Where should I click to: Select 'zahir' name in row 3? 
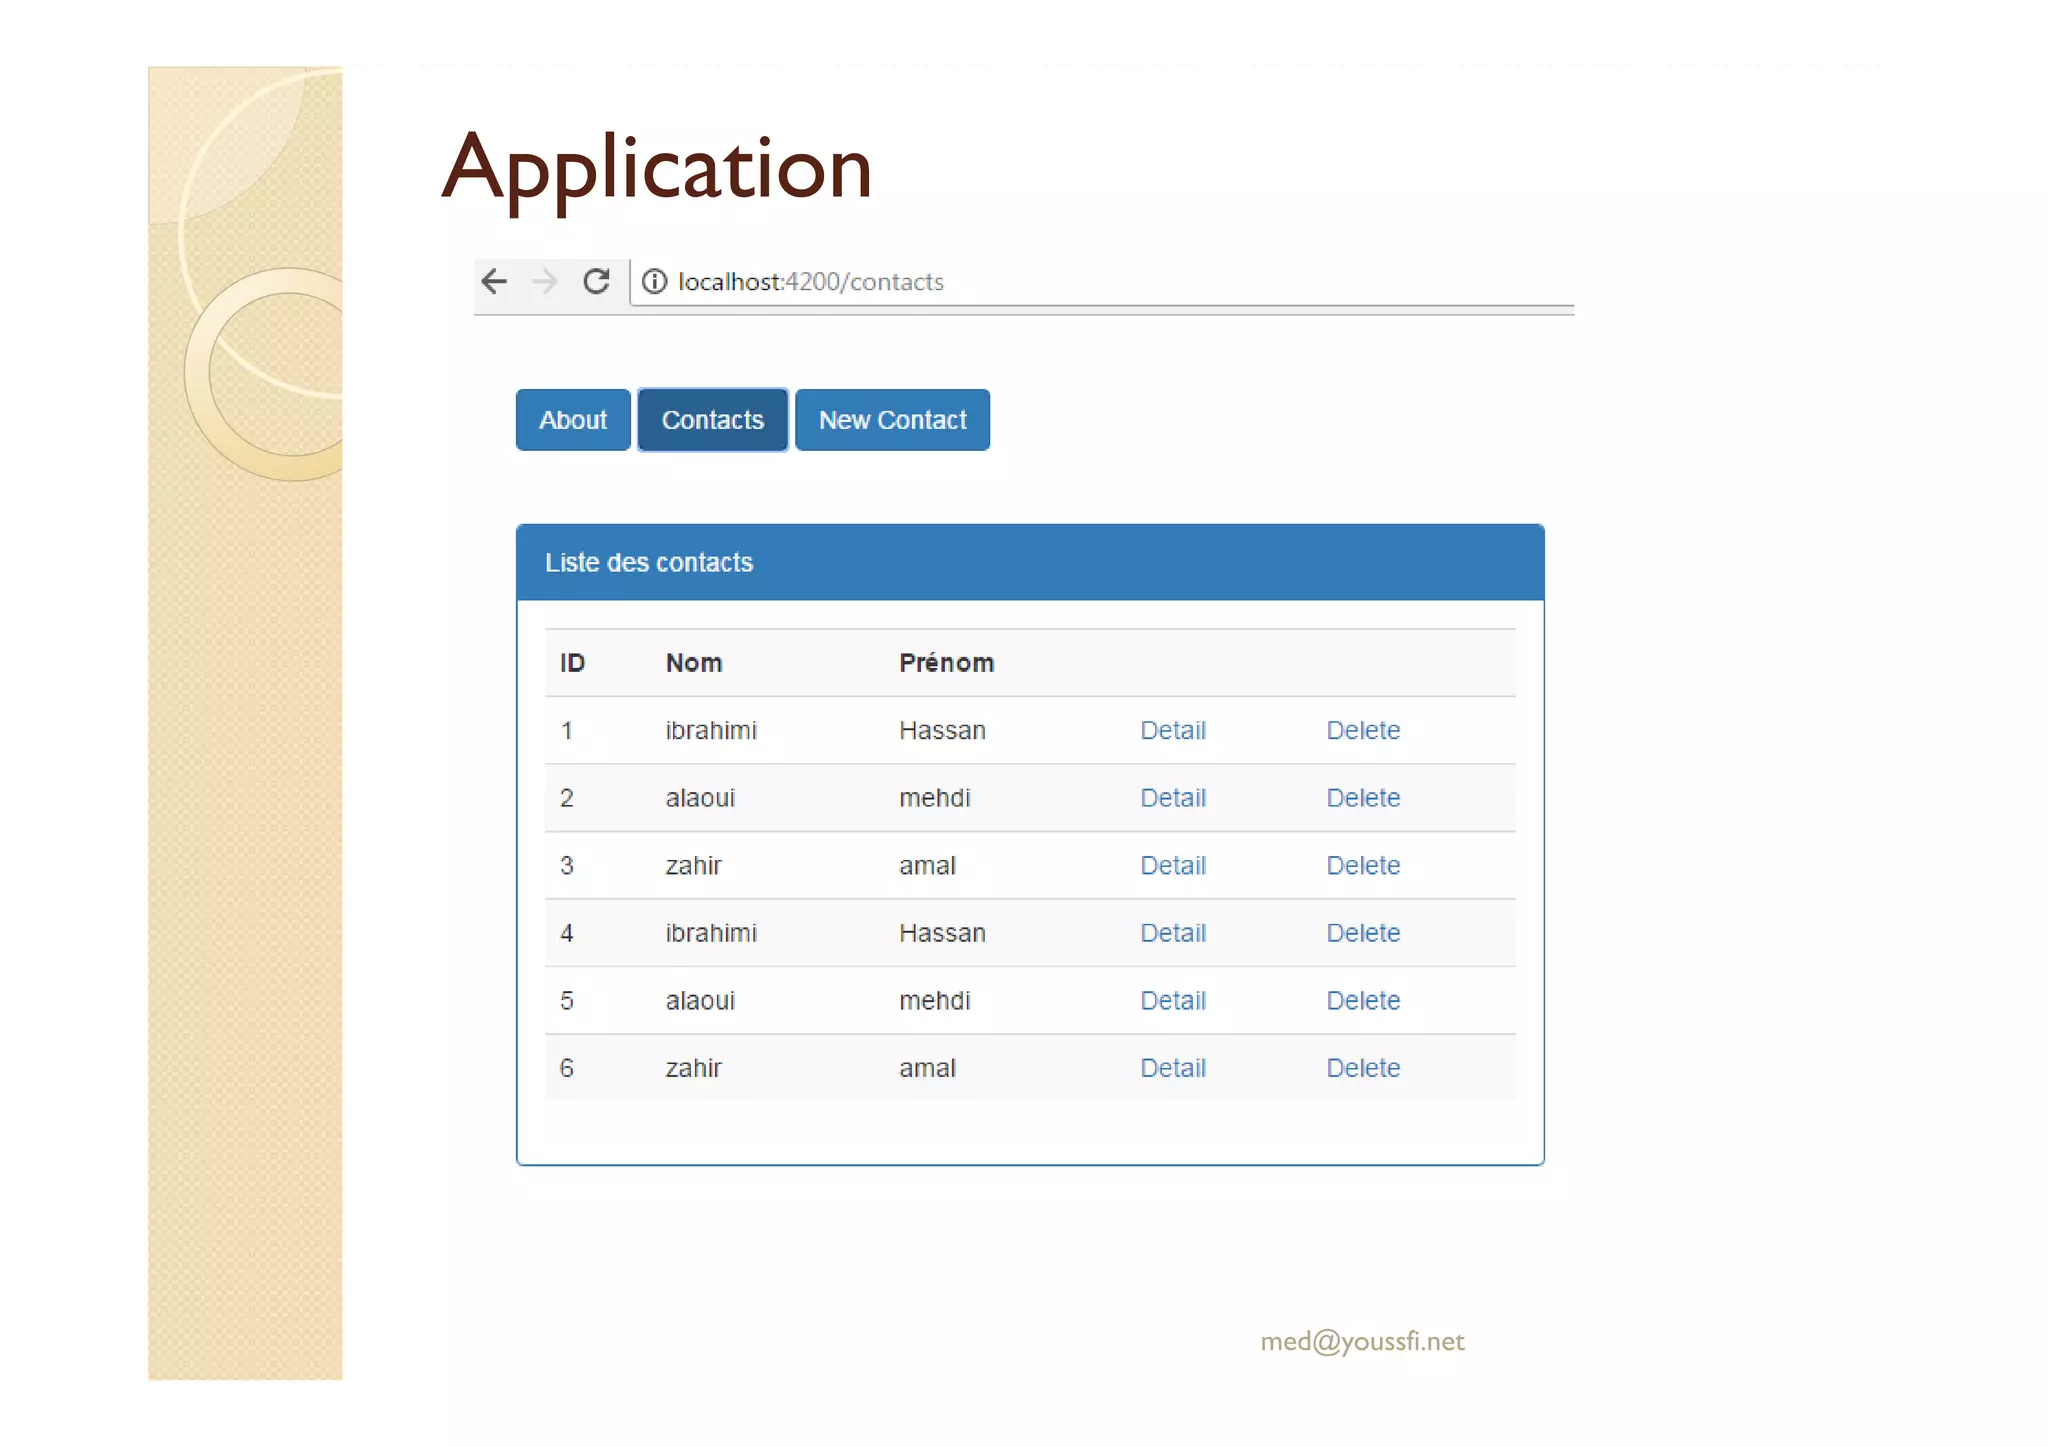693,865
